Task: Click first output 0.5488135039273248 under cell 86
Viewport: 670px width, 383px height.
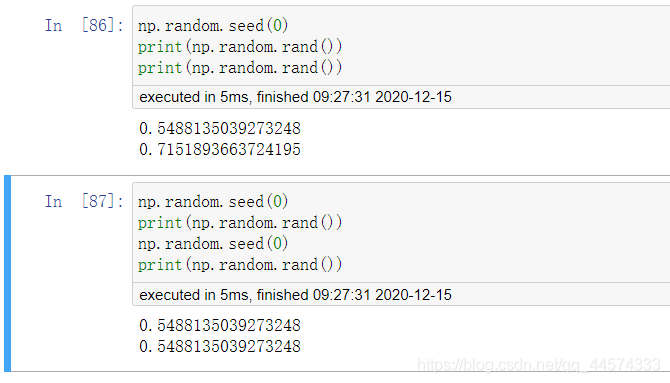Action: click(220, 128)
